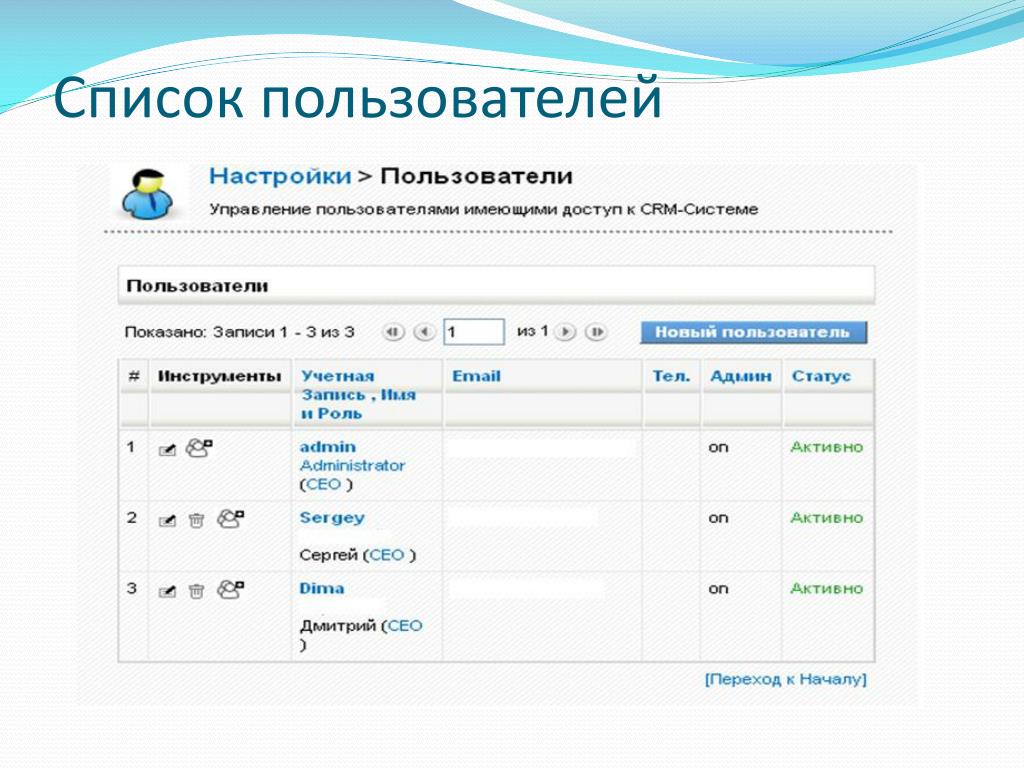Screen dimensions: 1024x768
Task: Open the Sergey account link
Action: tap(332, 518)
